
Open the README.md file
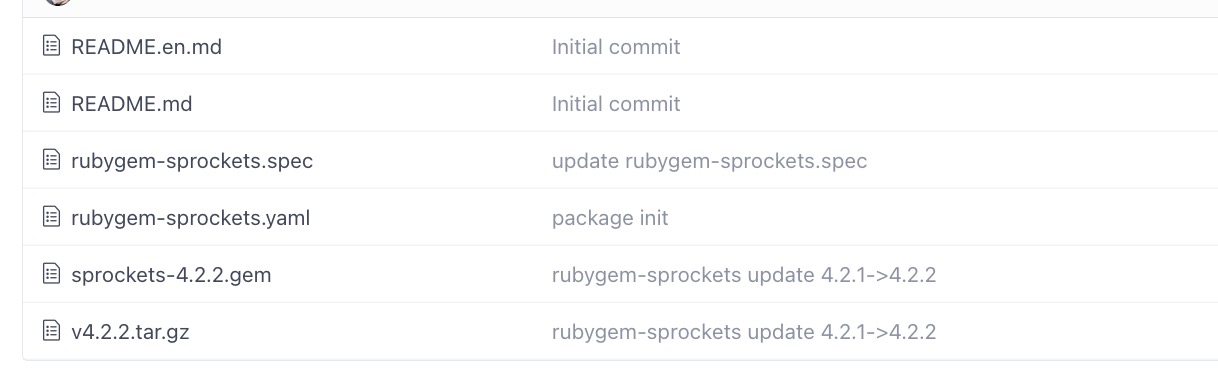131,104
